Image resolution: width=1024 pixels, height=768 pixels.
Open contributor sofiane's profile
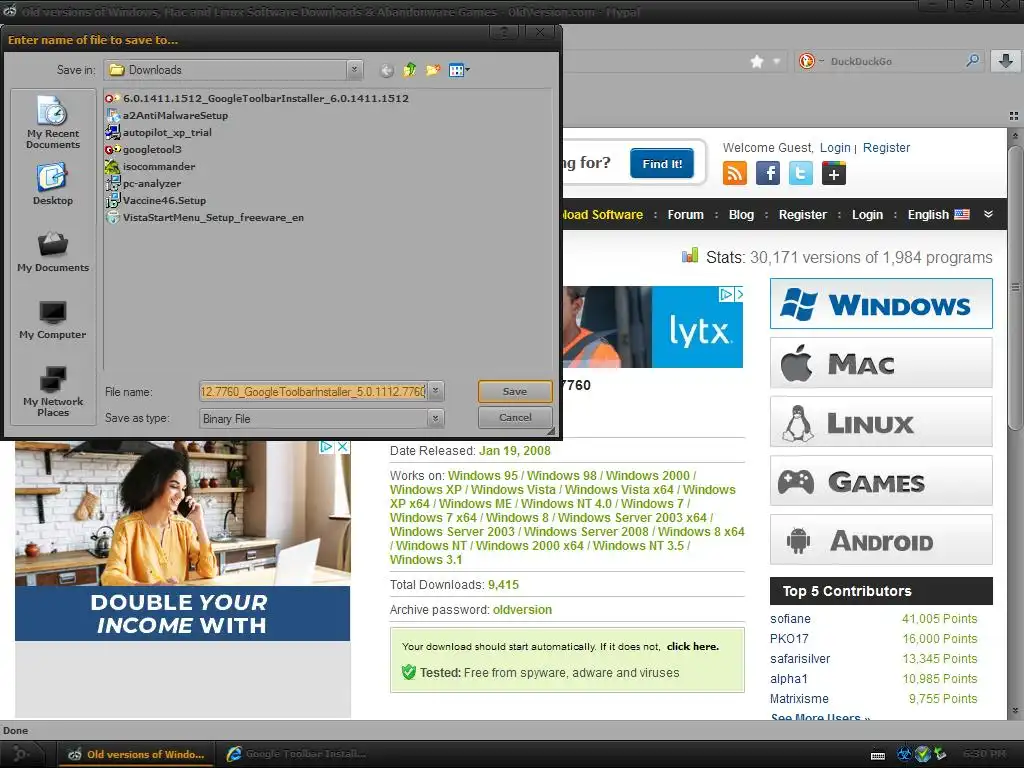[x=790, y=618]
